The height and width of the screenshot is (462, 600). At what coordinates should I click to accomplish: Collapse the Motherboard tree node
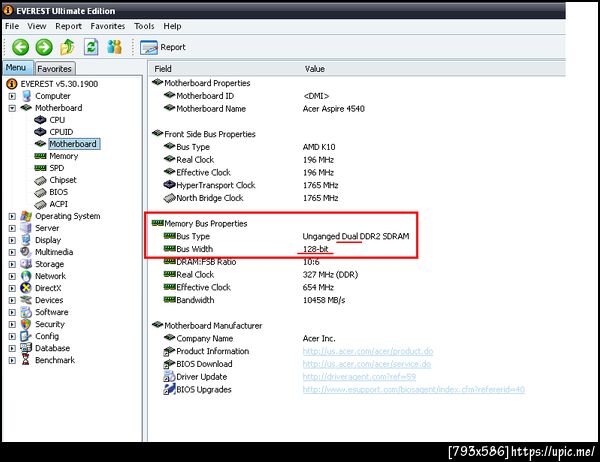pyautogui.click(x=12, y=108)
